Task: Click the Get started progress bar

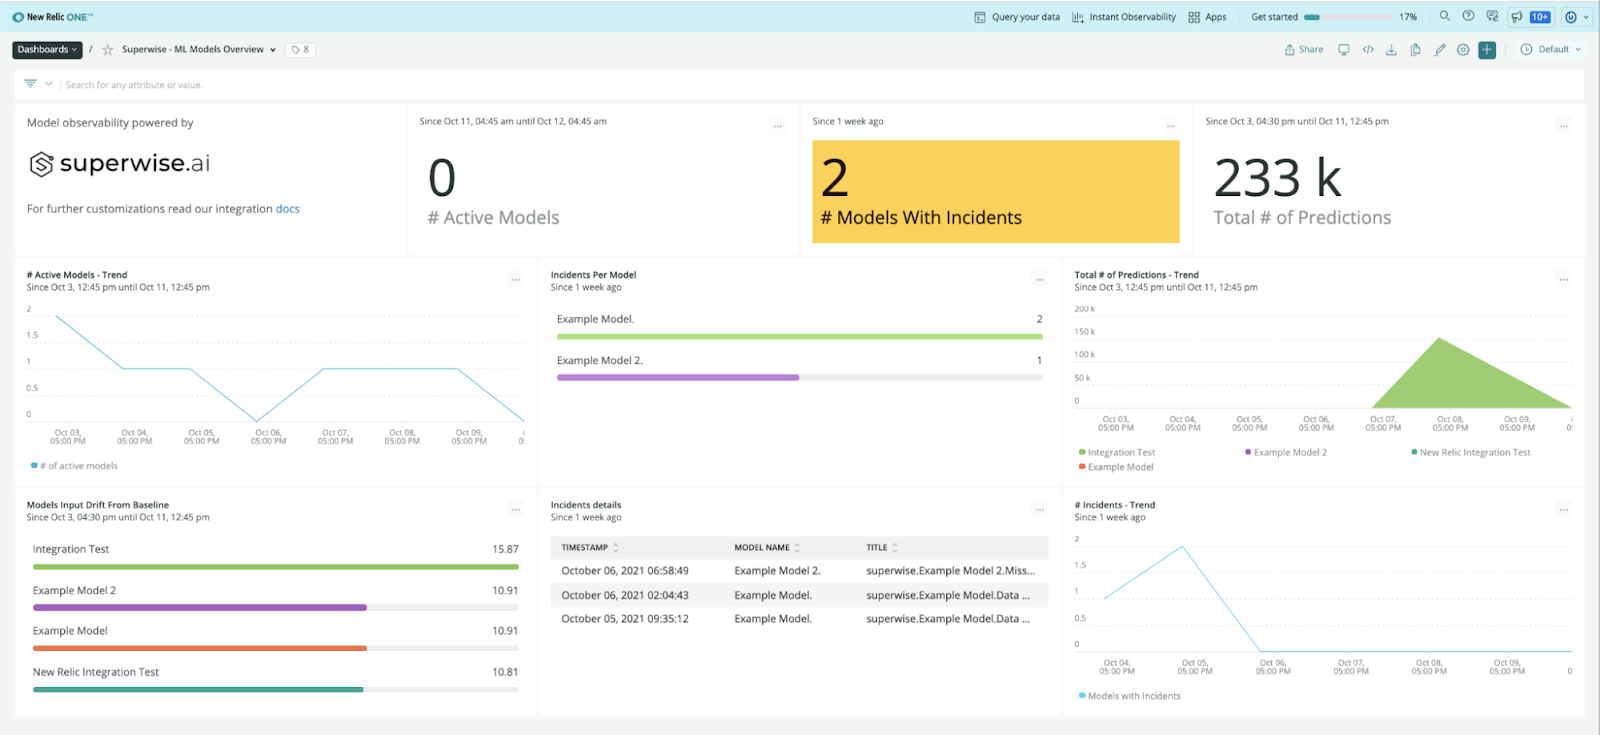Action: point(1348,17)
